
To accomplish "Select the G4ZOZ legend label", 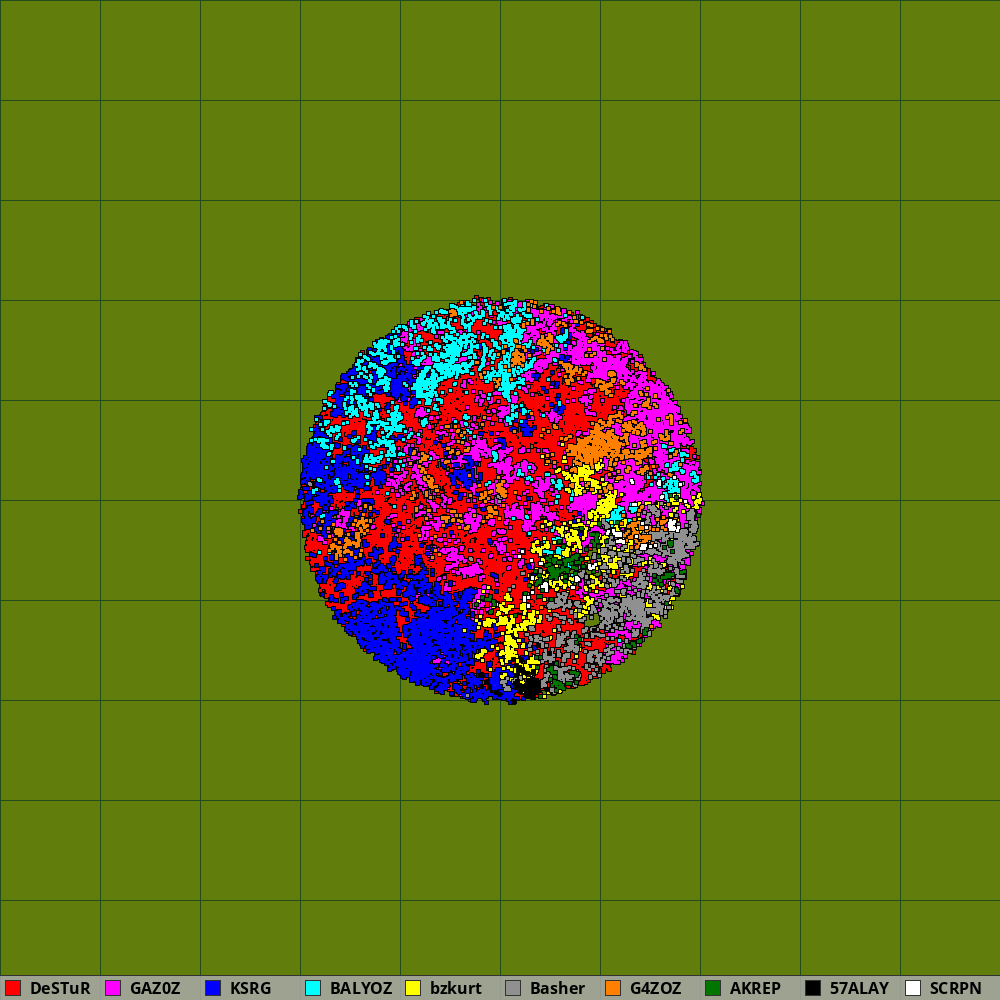I will coord(656,988).
